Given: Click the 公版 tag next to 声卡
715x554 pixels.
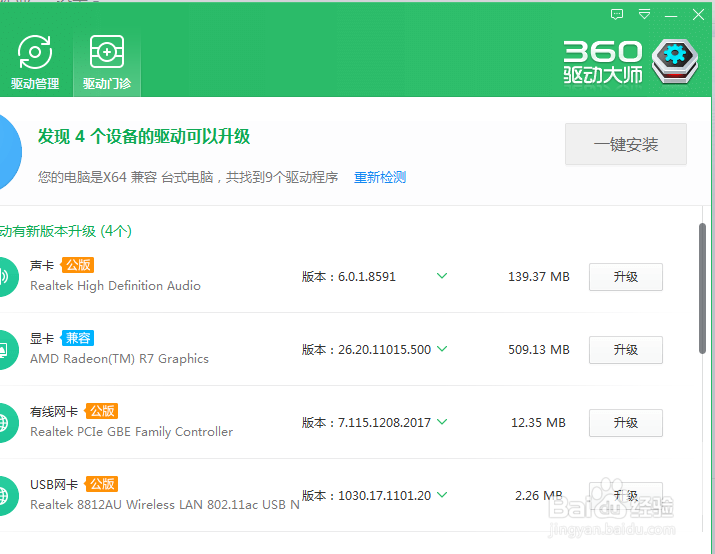Looking at the screenshot, I should (x=78, y=265).
